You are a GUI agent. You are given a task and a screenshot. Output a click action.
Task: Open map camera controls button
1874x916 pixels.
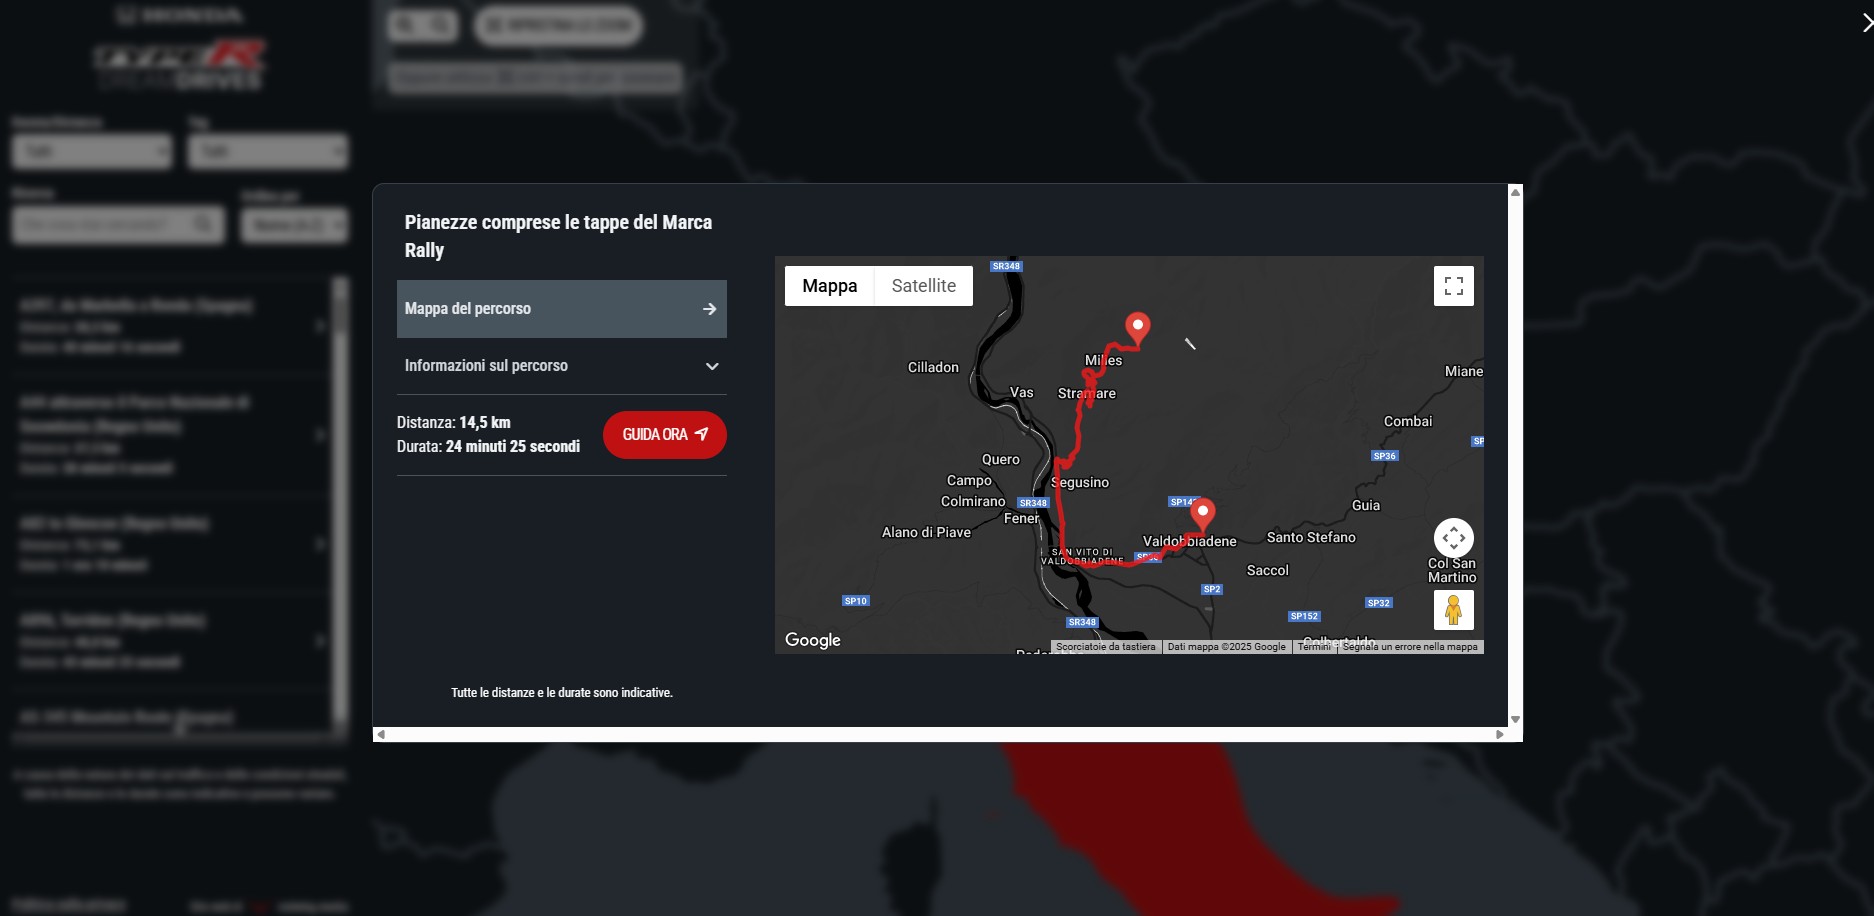click(1453, 538)
